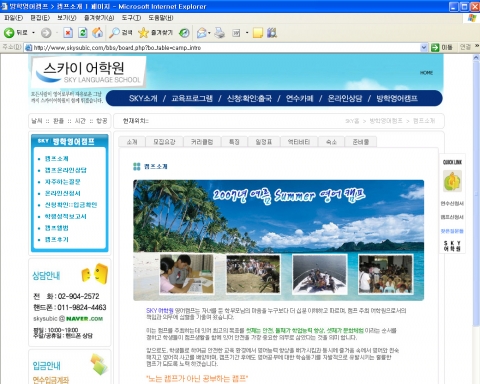
Task: Click the Stop loading red X icon
Action: [68, 33]
